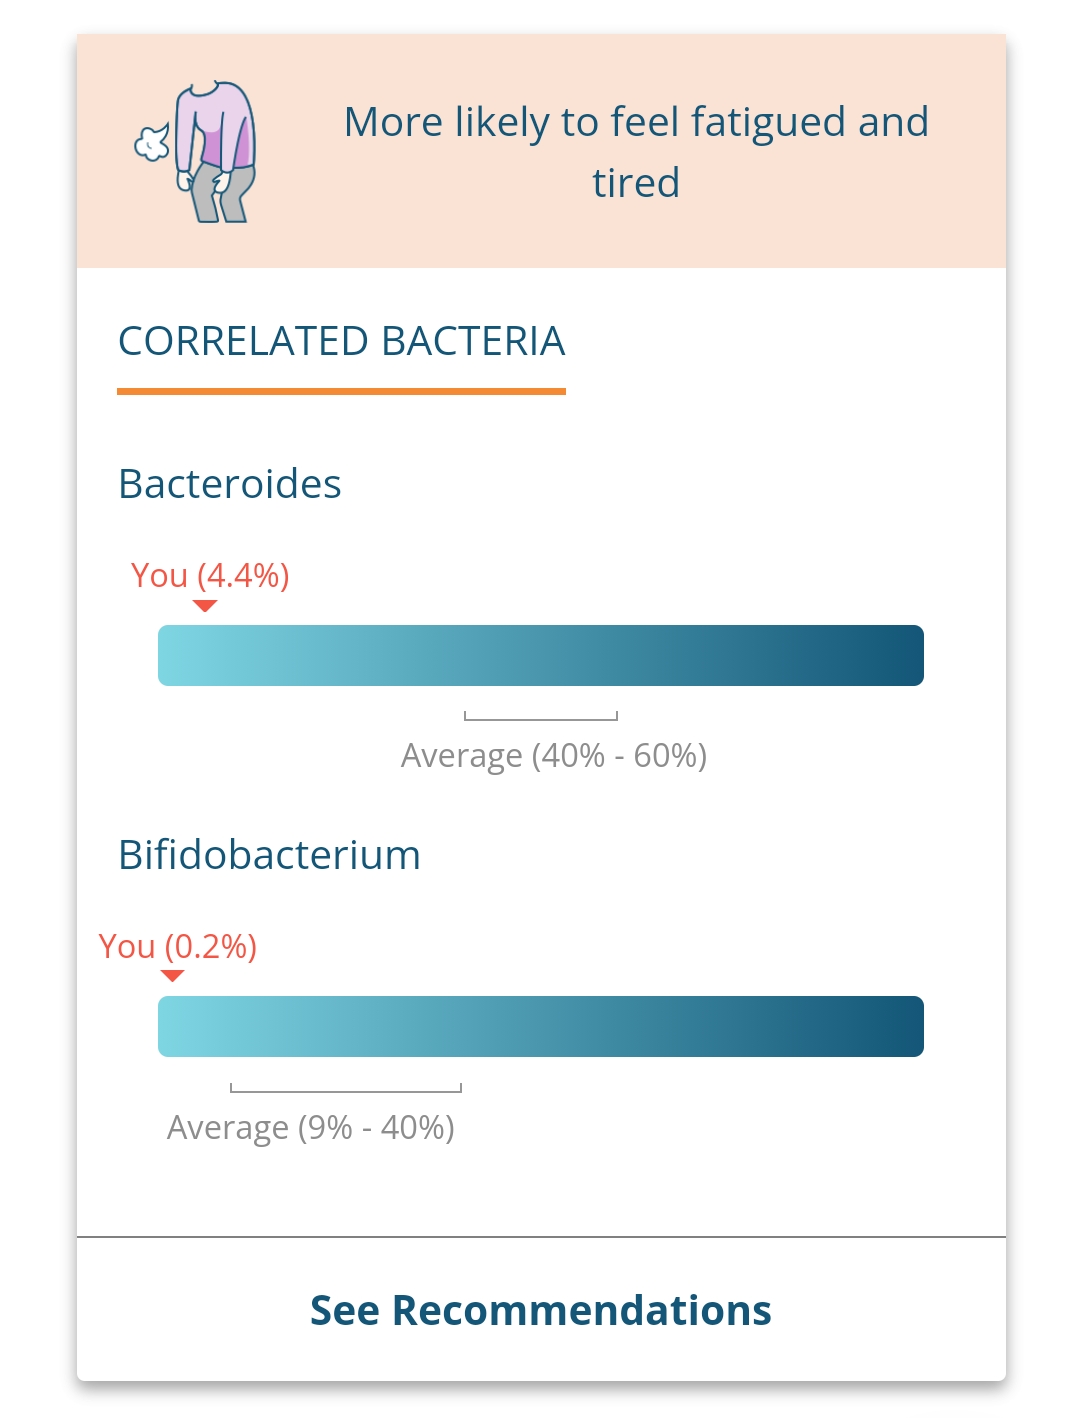Click the Bifidobacterium gradient level bar
Screen dimensions: 1080x1418
click(x=541, y=1027)
